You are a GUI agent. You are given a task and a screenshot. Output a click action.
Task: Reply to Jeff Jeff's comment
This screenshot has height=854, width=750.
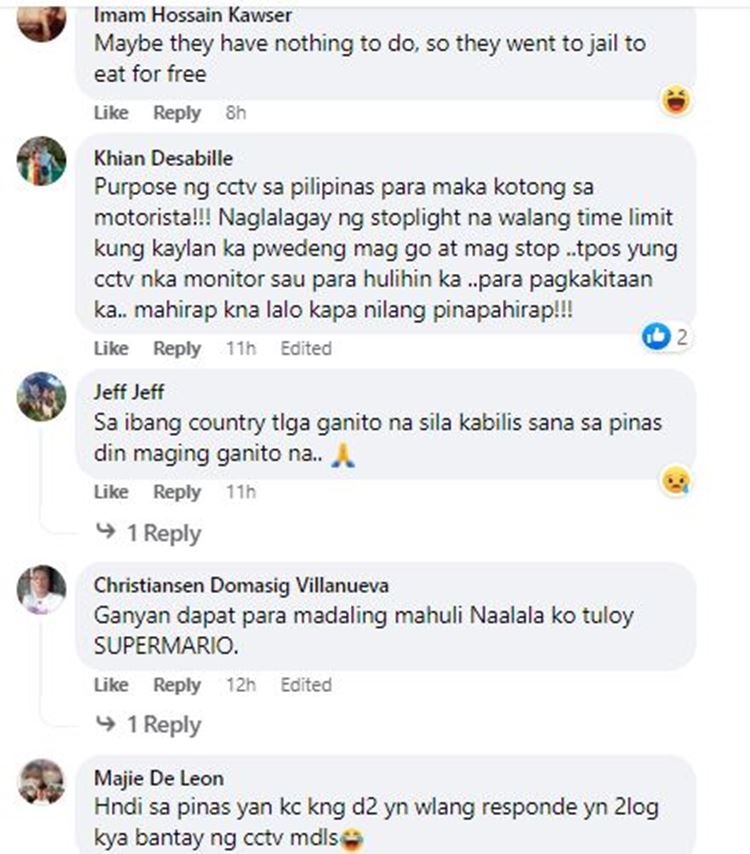pos(177,492)
